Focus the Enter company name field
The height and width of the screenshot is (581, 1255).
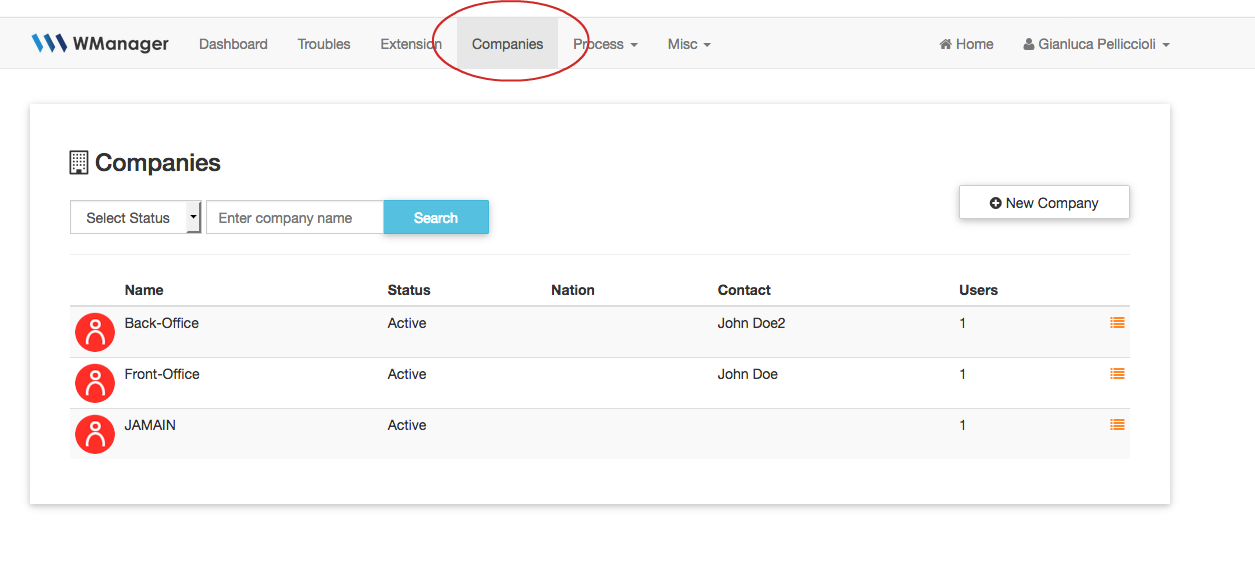tap(295, 218)
